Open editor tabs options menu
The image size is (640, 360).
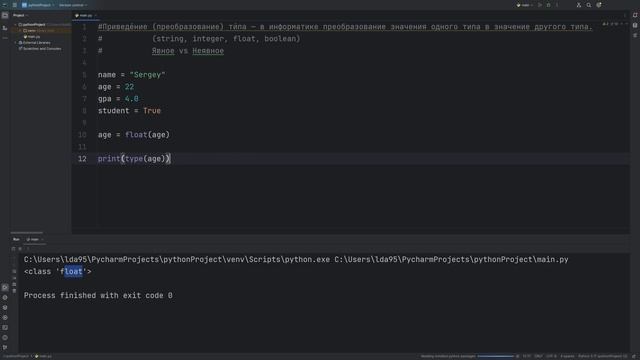click(x=624, y=16)
